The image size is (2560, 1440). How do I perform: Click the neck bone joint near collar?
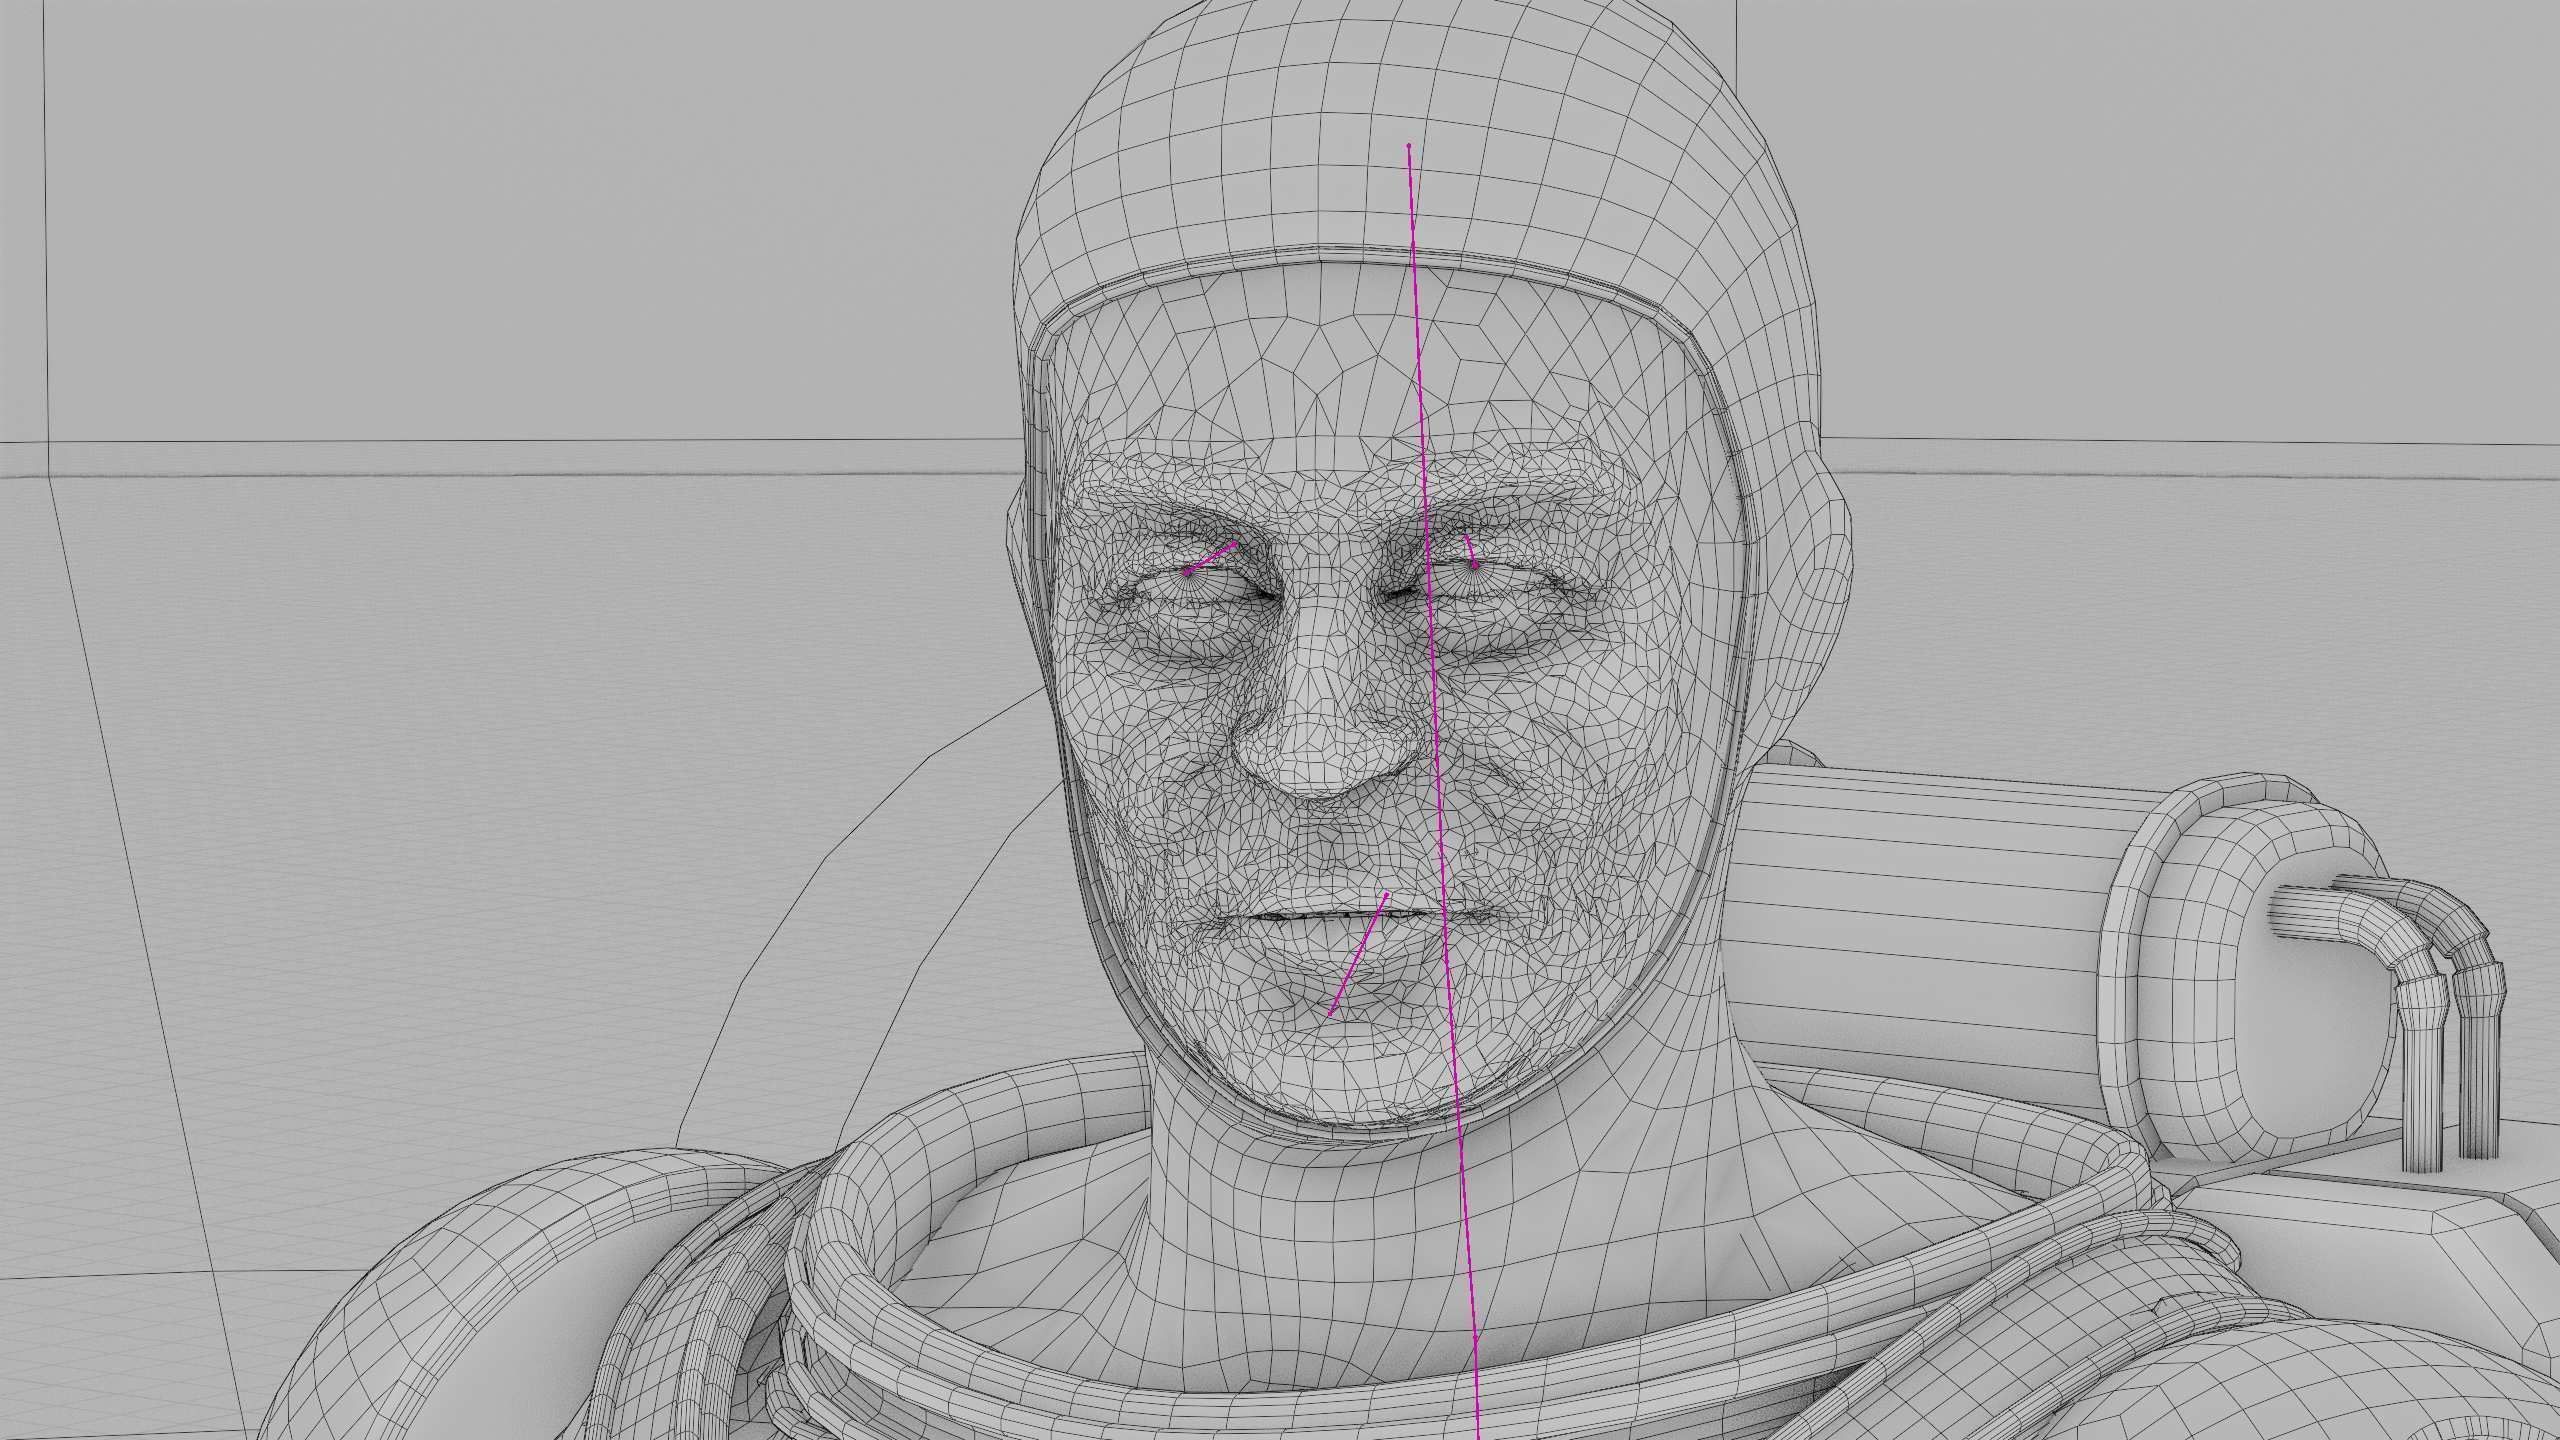(1475, 1338)
